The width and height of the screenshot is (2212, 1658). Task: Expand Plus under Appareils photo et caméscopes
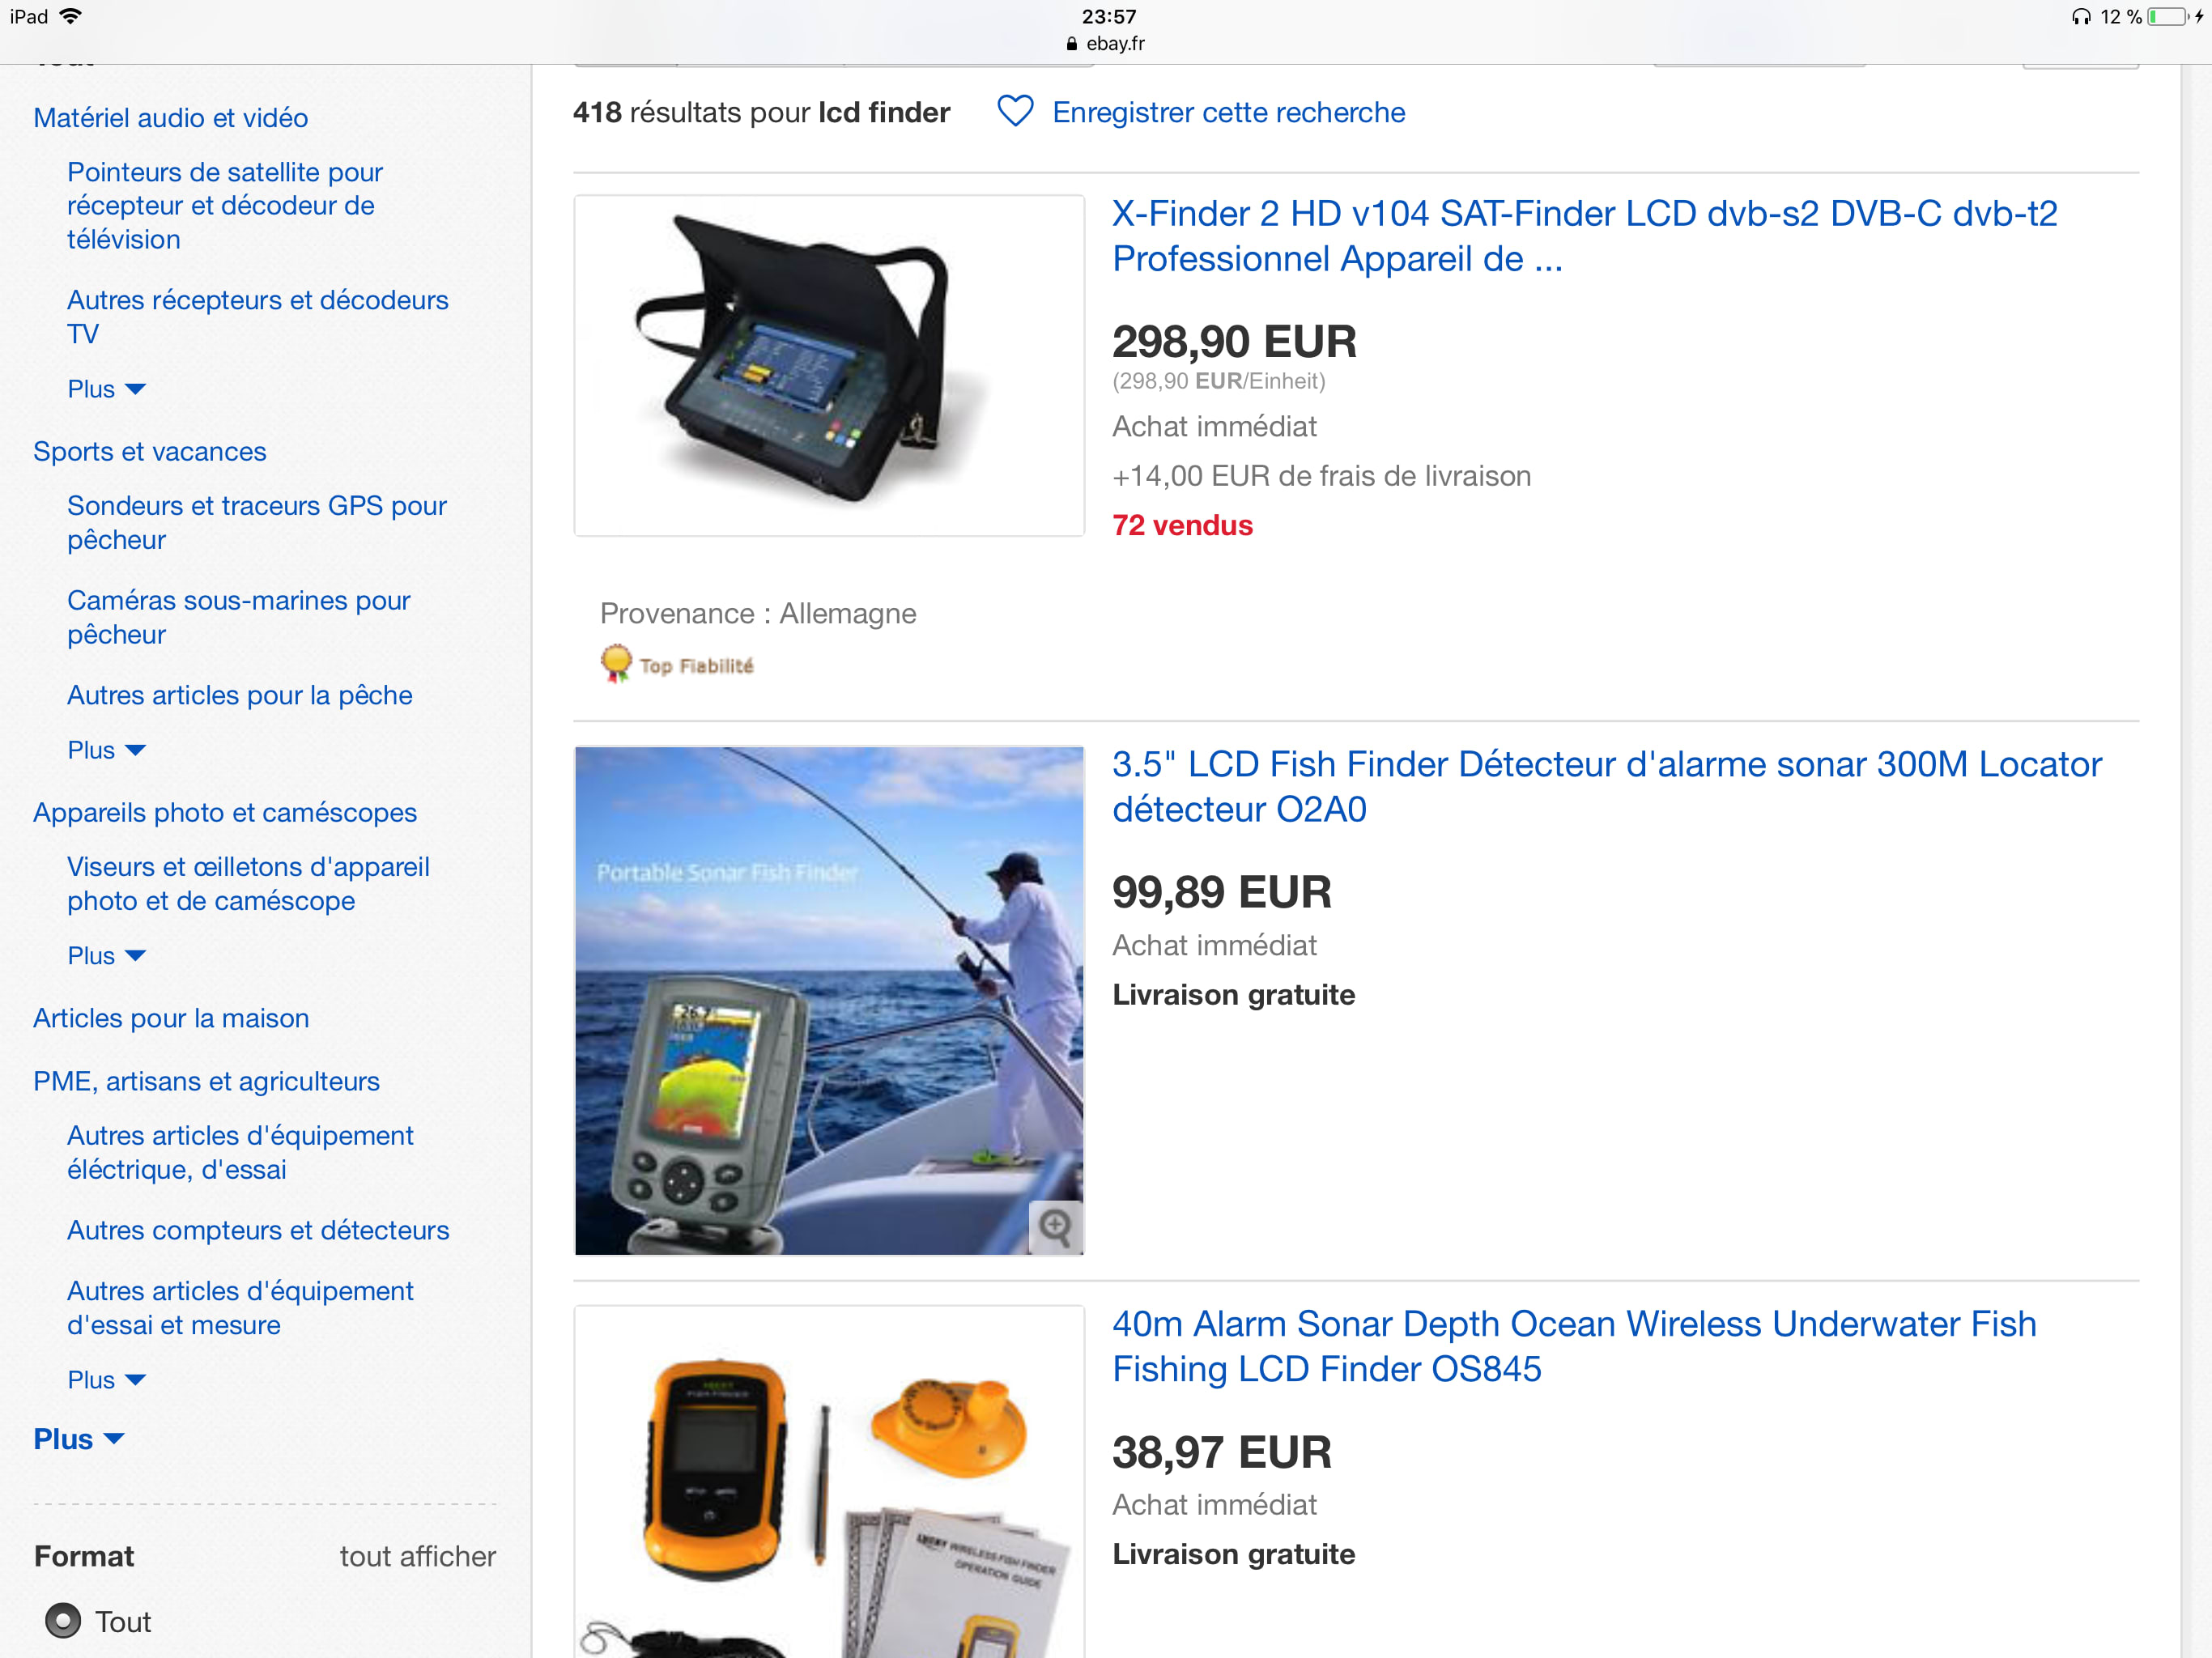(x=106, y=956)
